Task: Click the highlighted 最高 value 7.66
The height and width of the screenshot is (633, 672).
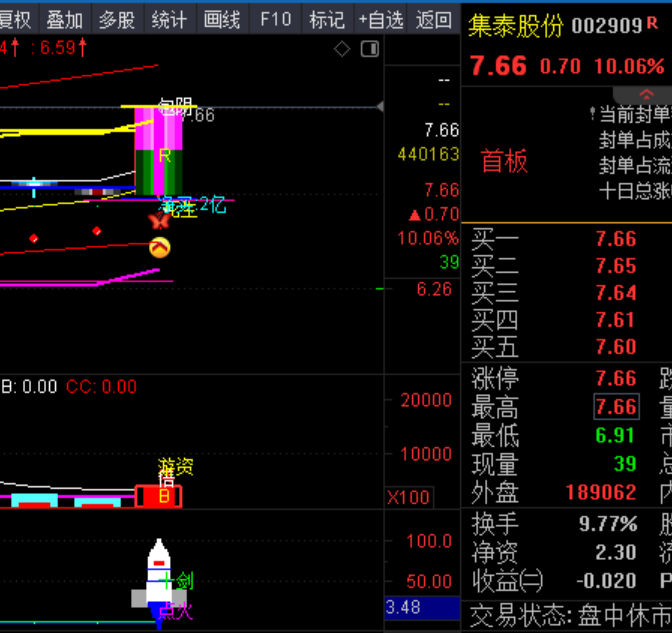Action: tap(616, 406)
